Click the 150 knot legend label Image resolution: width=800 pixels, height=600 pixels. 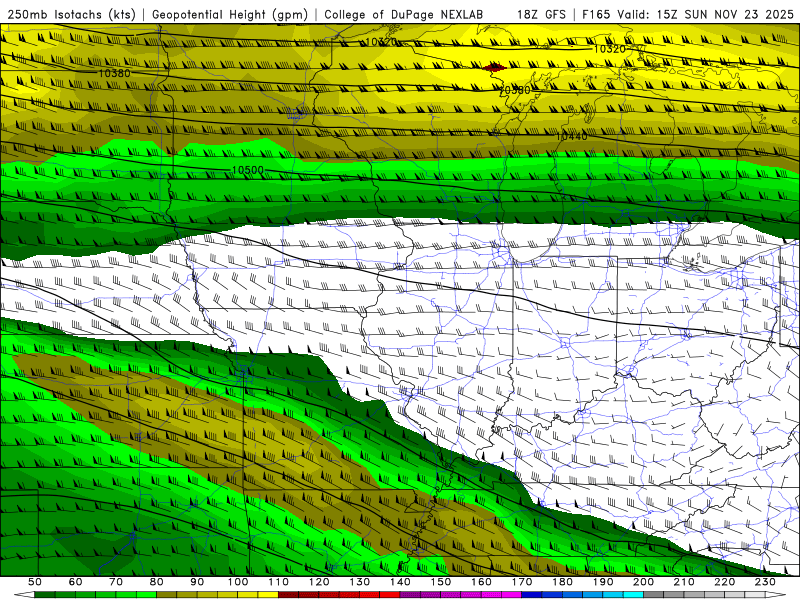tap(441, 582)
